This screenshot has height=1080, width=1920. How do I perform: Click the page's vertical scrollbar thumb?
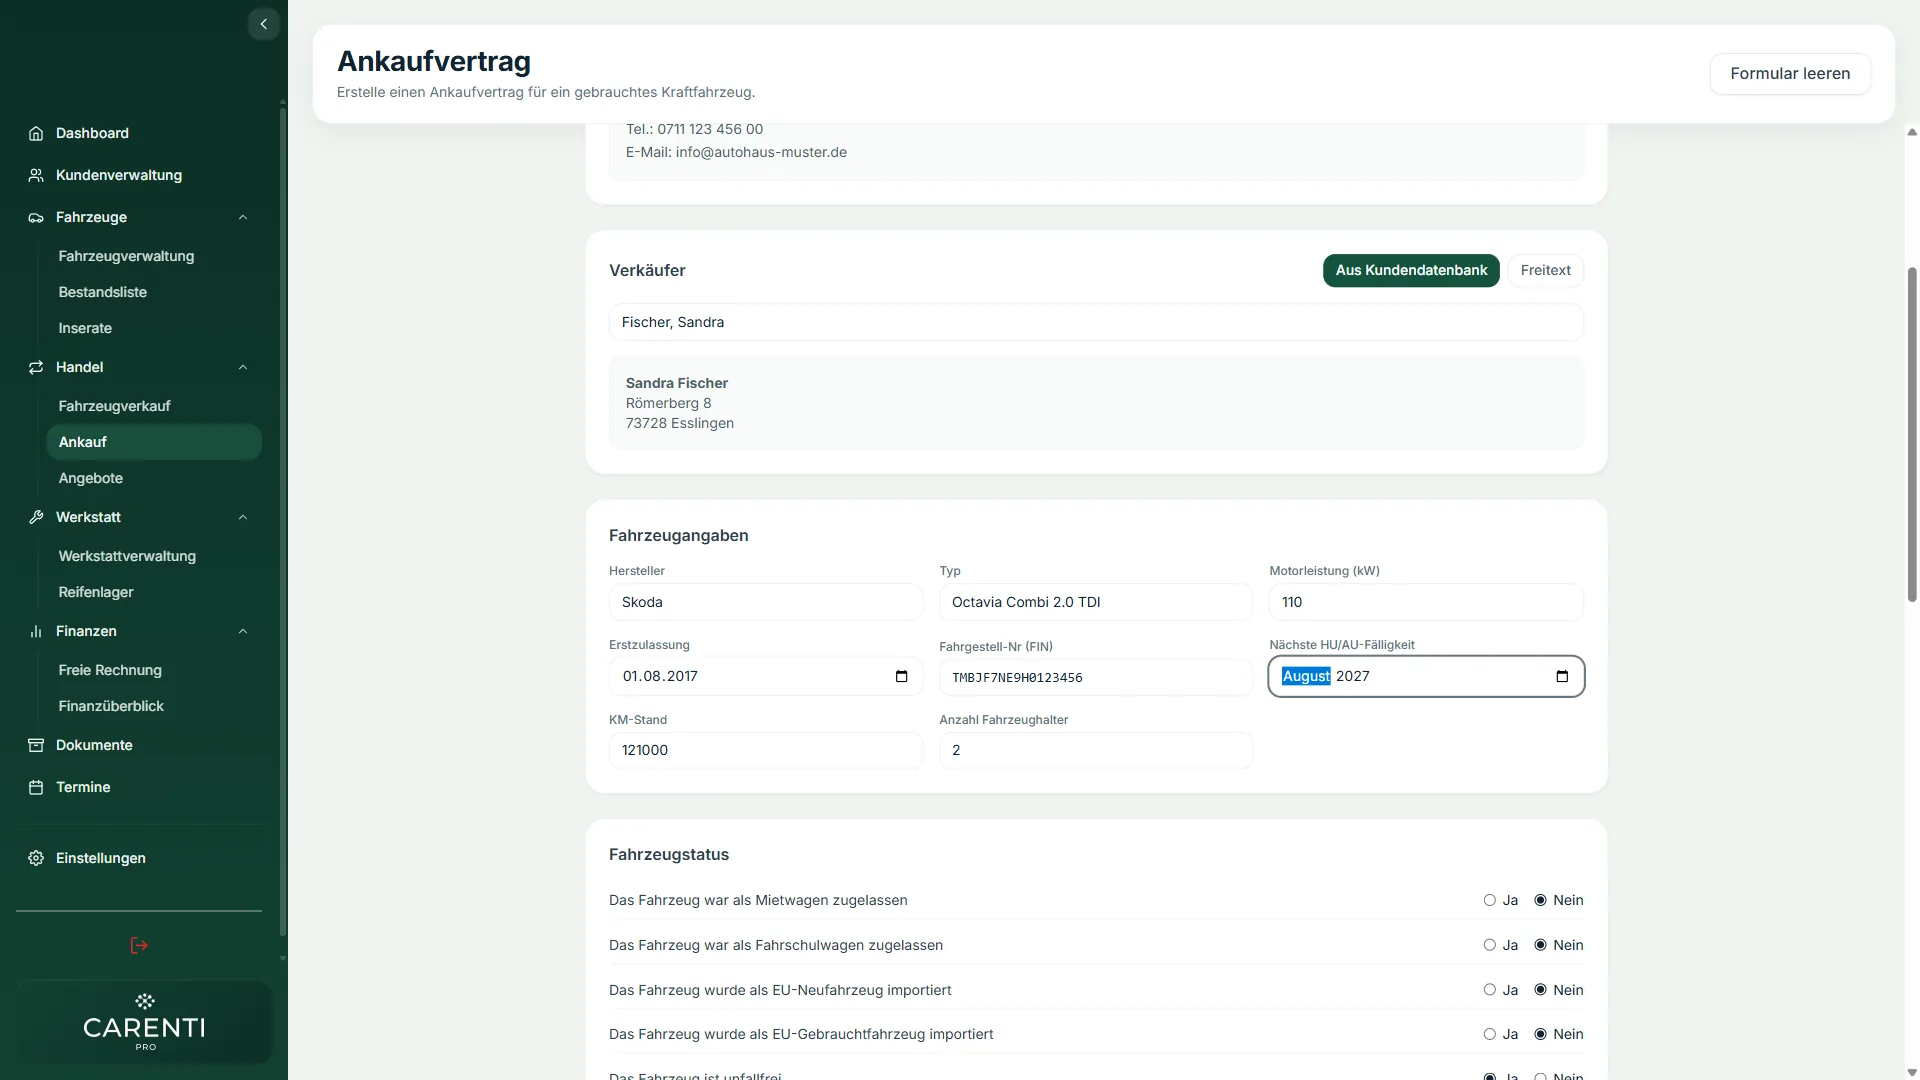[x=1912, y=434]
